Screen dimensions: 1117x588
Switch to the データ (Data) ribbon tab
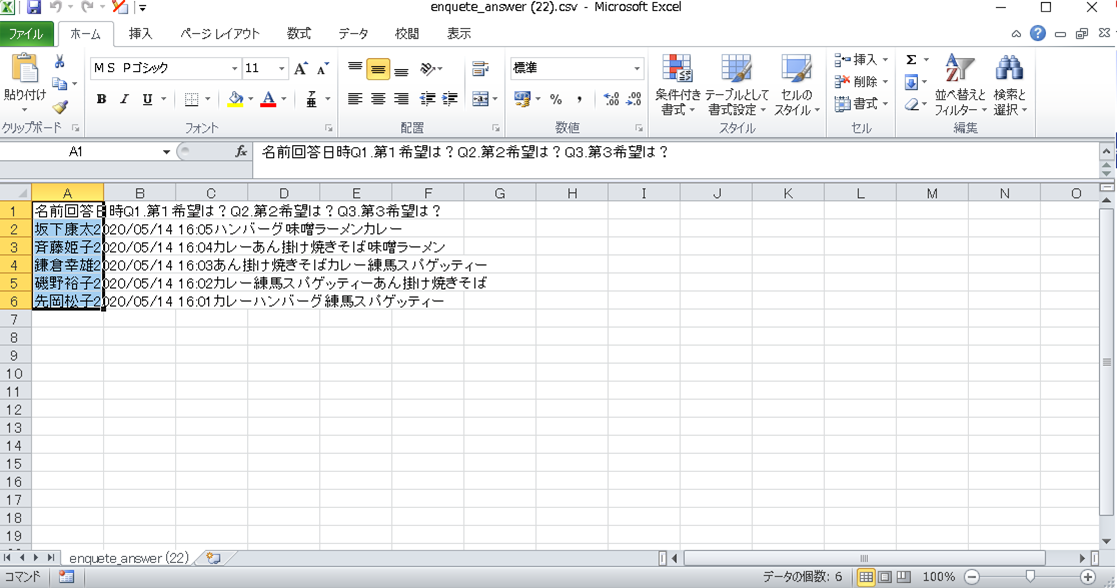353,33
